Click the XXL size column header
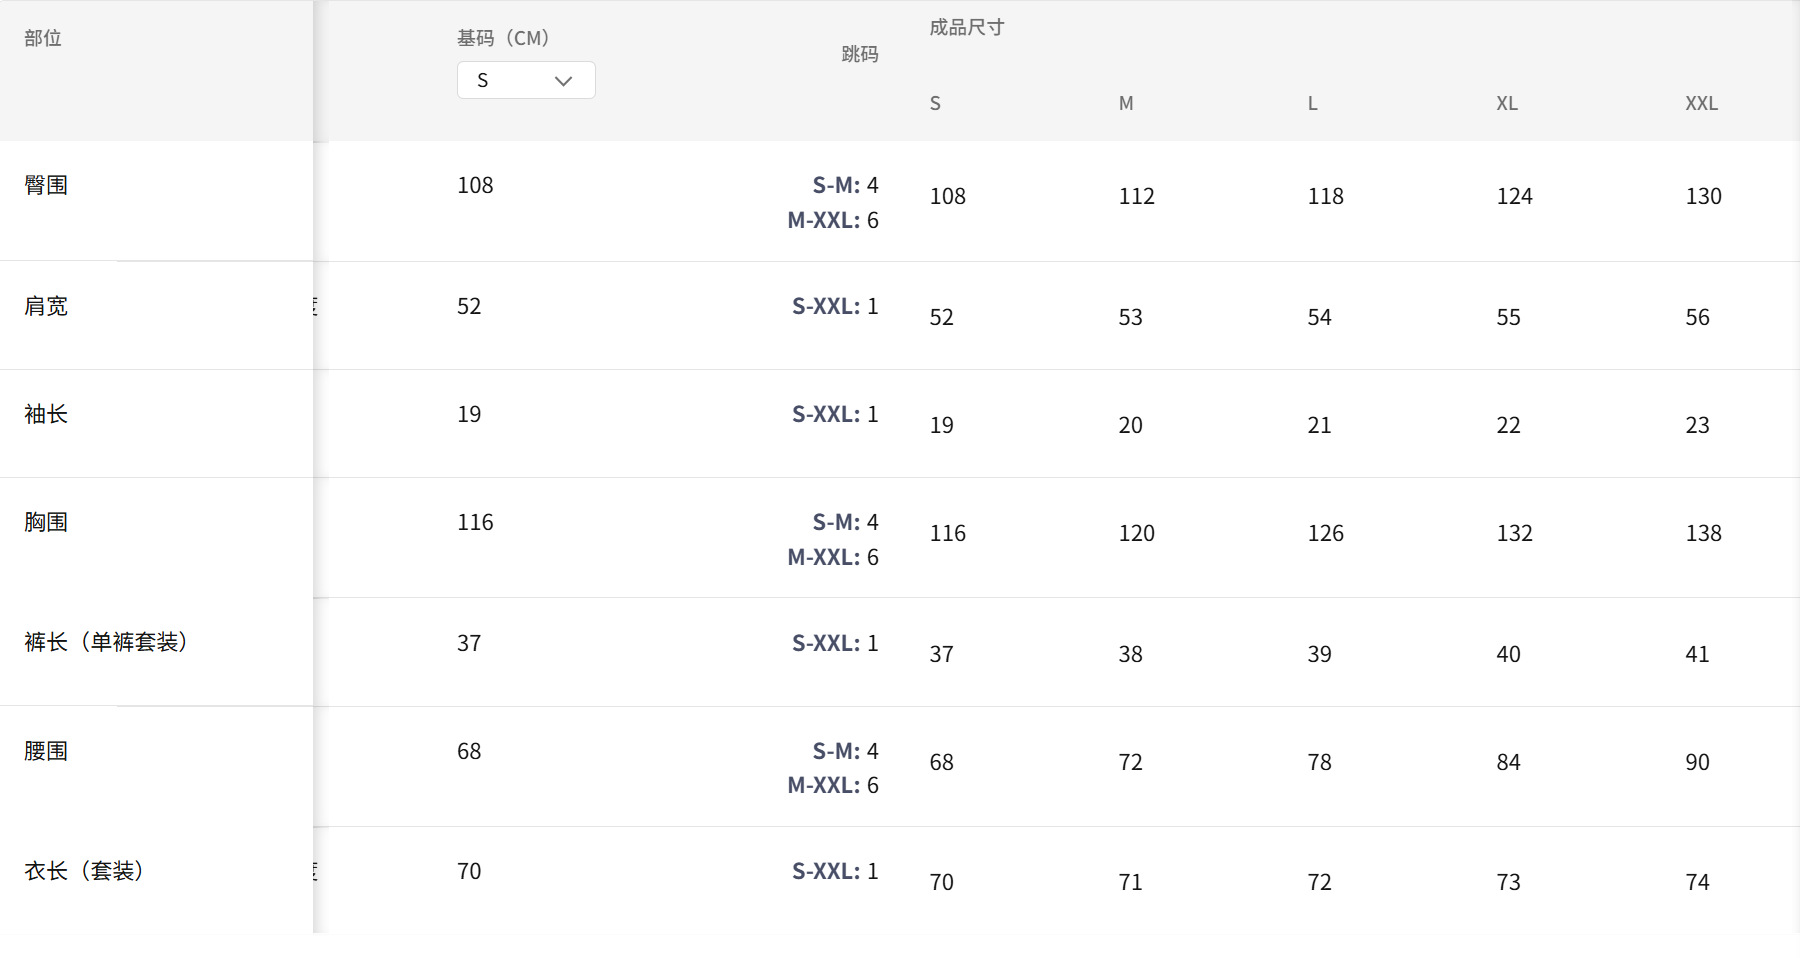 (1701, 103)
